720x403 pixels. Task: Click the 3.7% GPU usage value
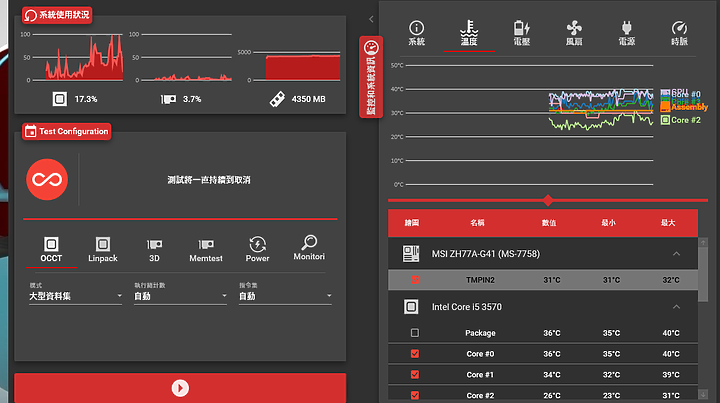pyautogui.click(x=192, y=99)
